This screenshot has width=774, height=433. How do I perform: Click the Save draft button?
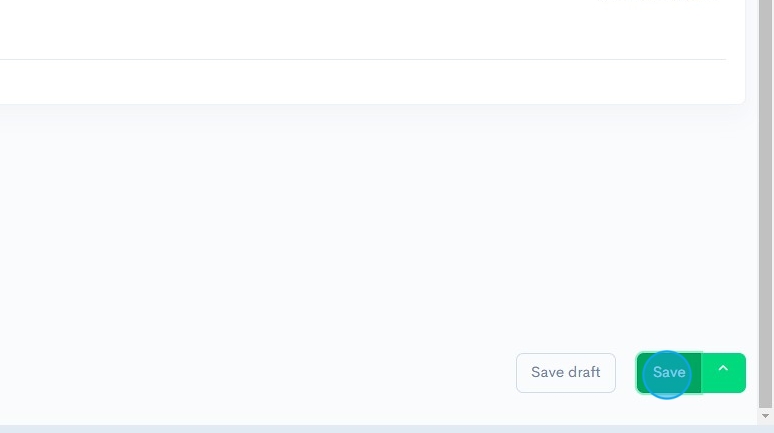coord(565,373)
